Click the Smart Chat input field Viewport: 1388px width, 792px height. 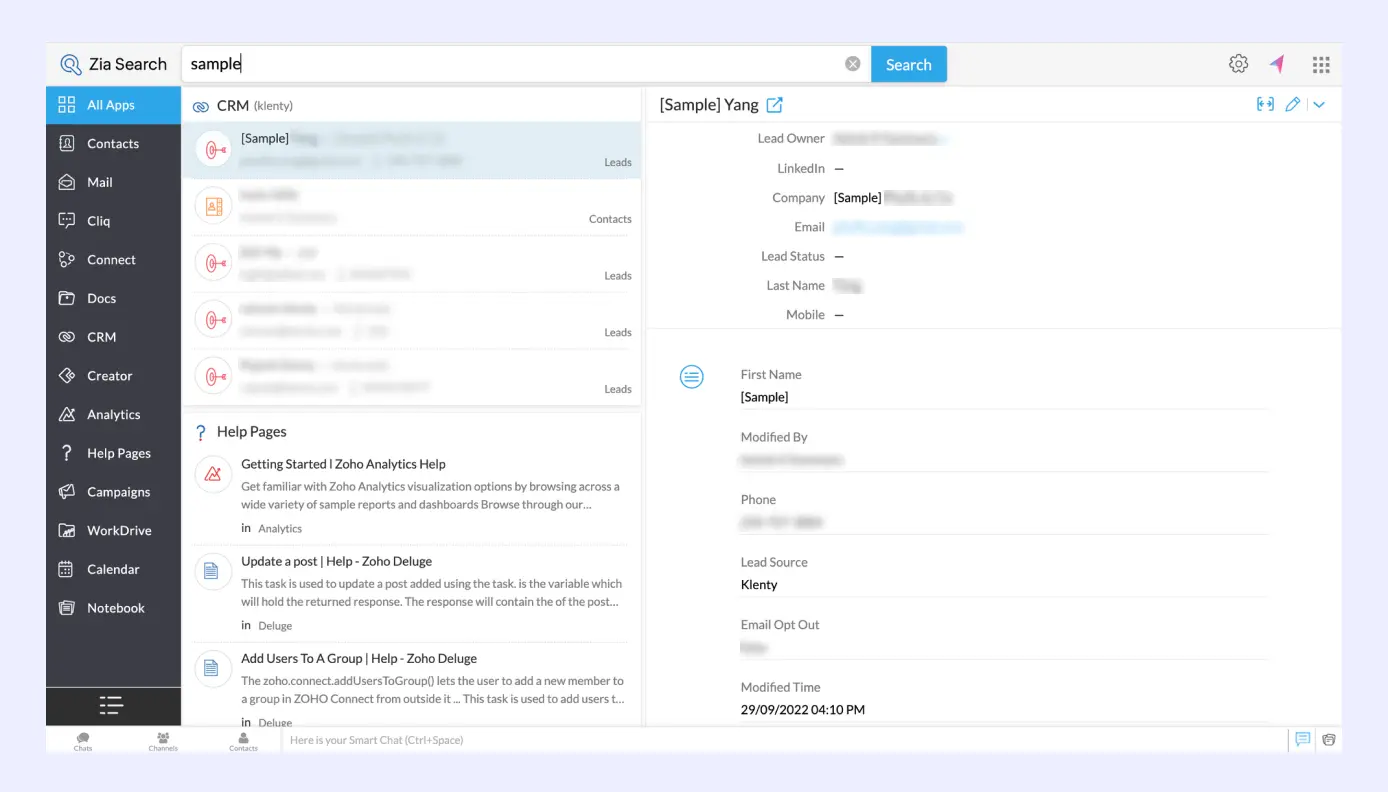pyautogui.click(x=784, y=741)
